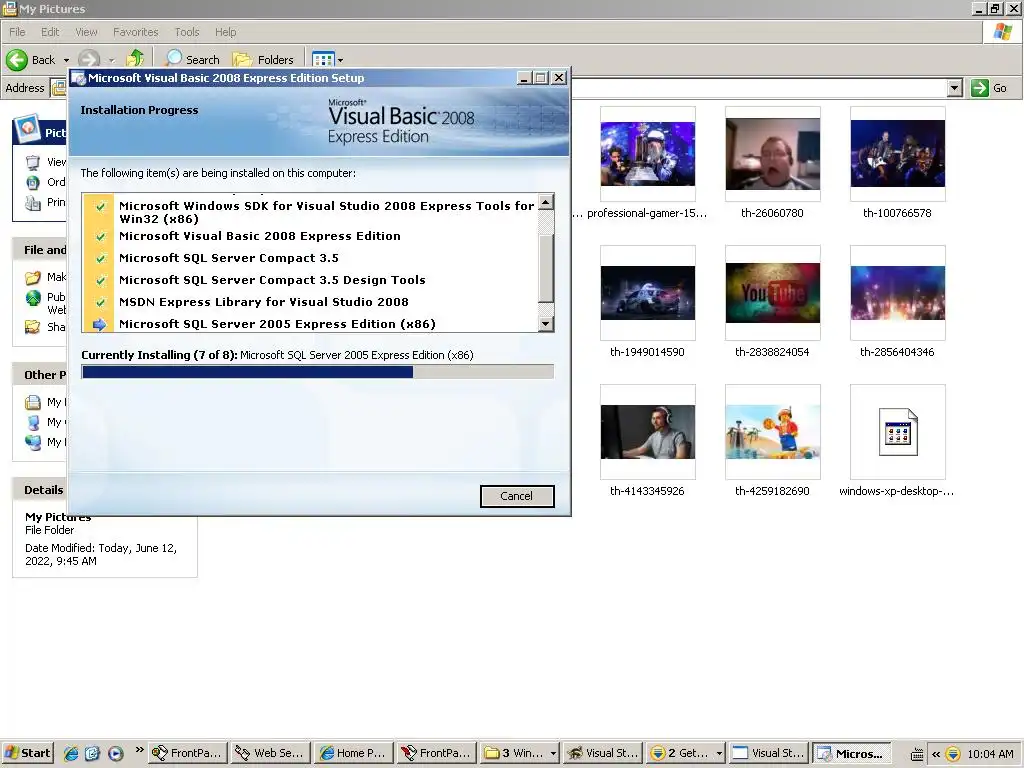Select the th-4143345926 picture thumbnail
The height and width of the screenshot is (768, 1024).
click(647, 432)
